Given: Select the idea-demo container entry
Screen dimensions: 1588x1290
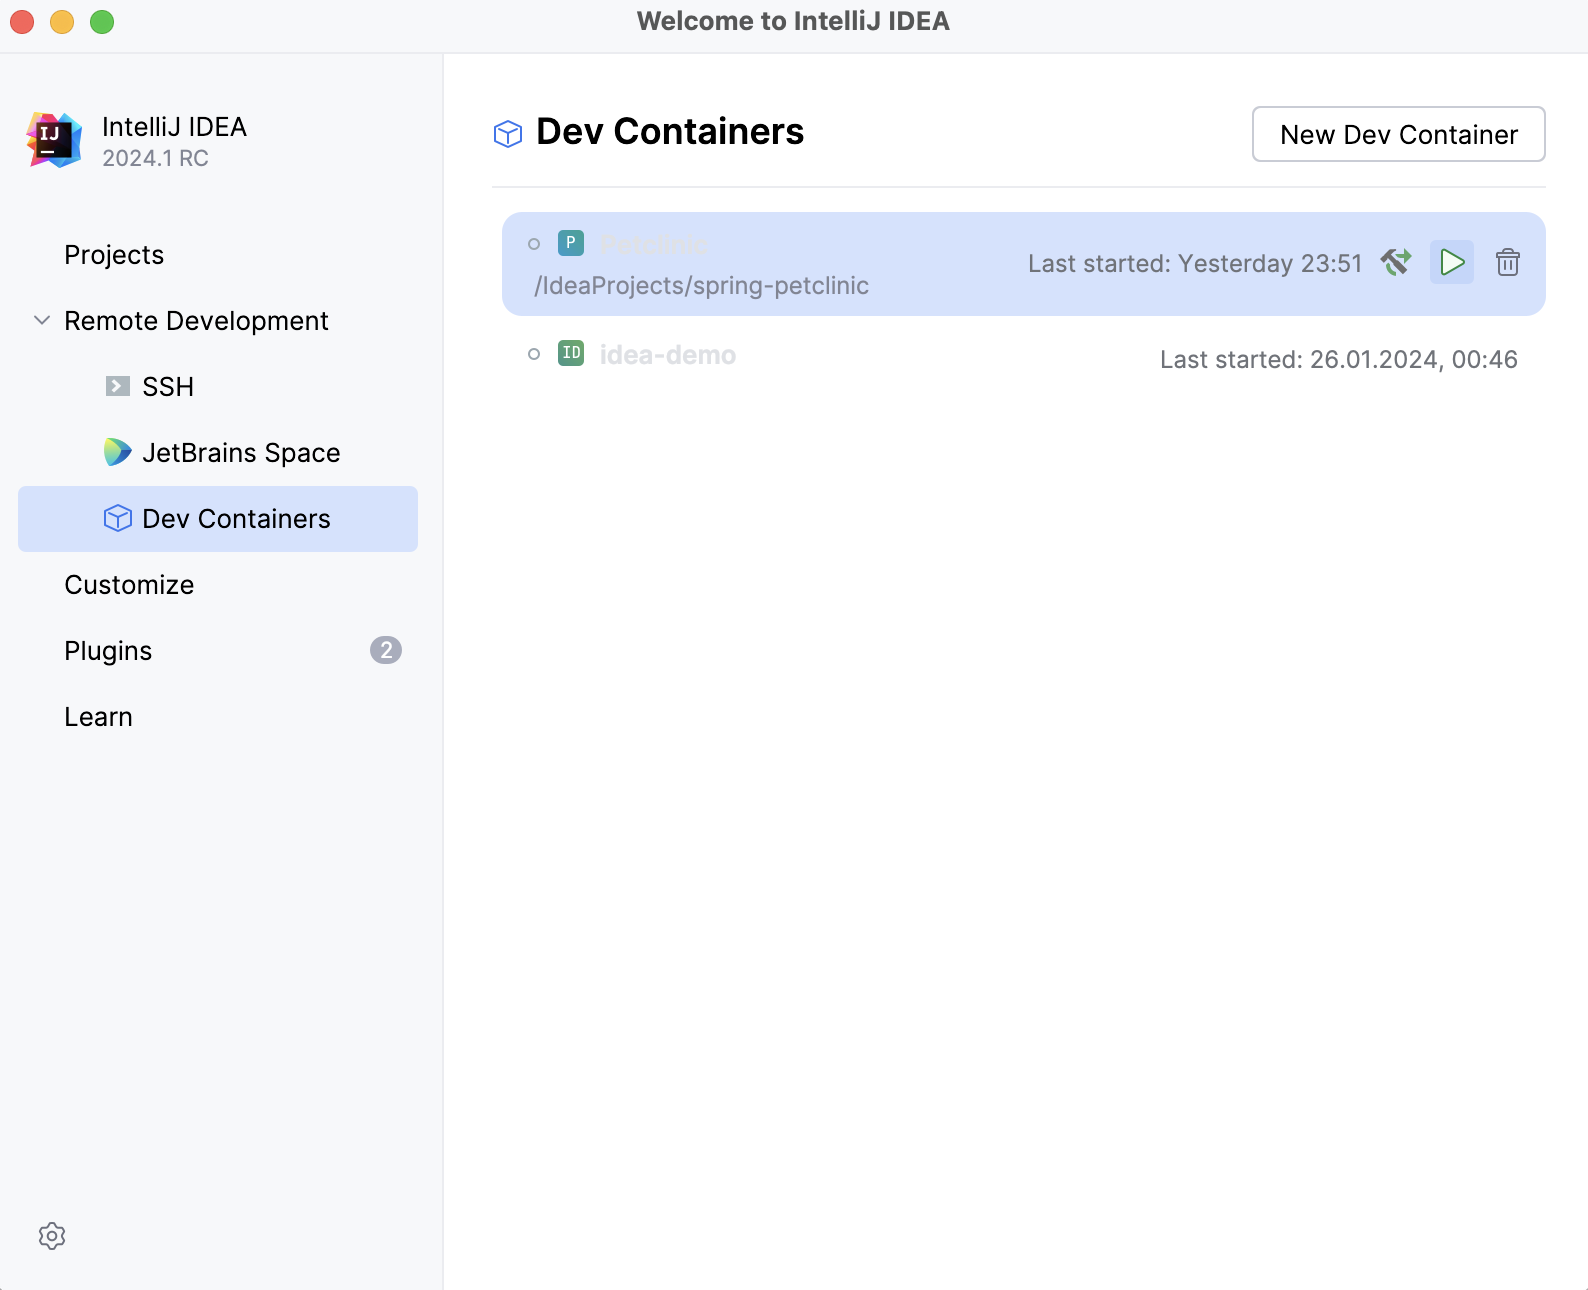Looking at the screenshot, I should click(1024, 358).
